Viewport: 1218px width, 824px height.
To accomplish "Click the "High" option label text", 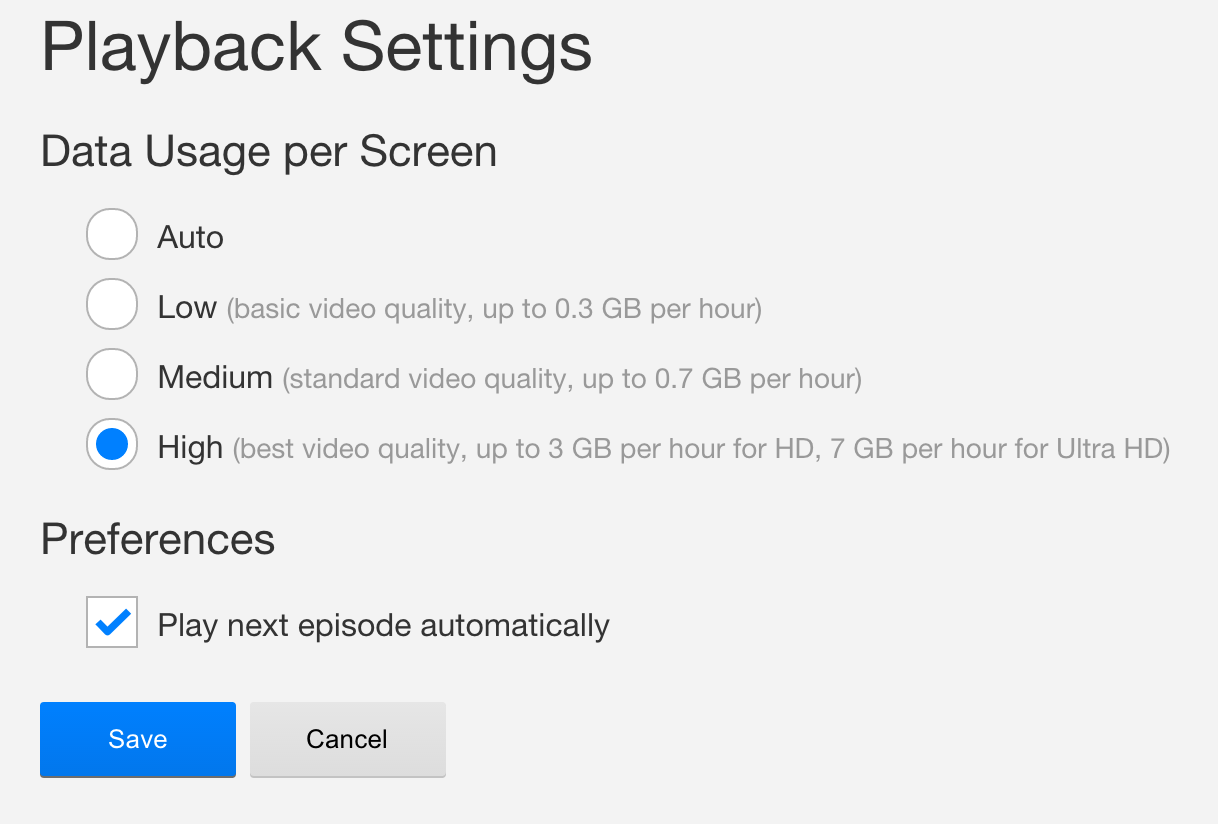I will tap(190, 447).
